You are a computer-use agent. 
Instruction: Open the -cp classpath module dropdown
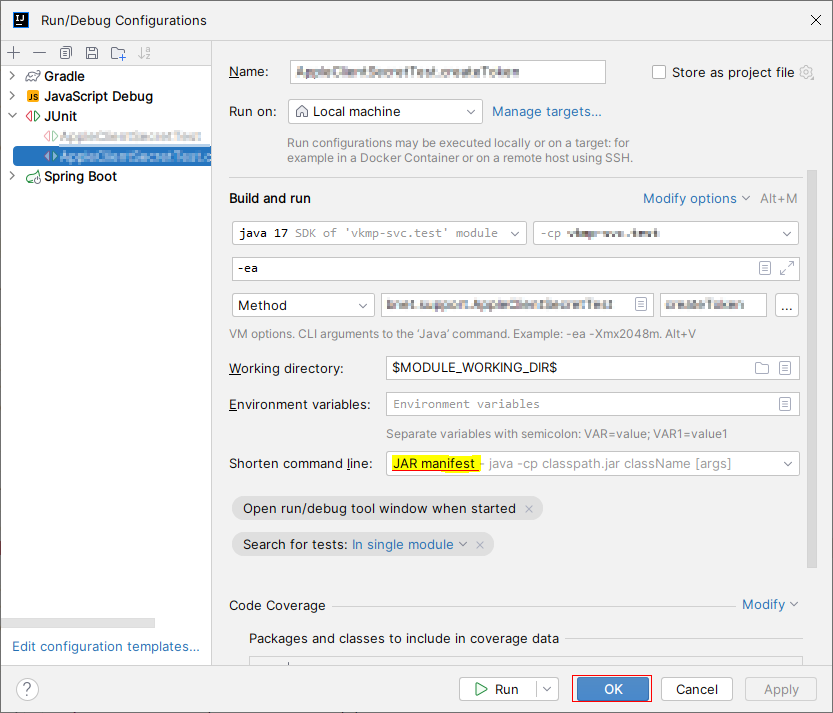(x=666, y=233)
